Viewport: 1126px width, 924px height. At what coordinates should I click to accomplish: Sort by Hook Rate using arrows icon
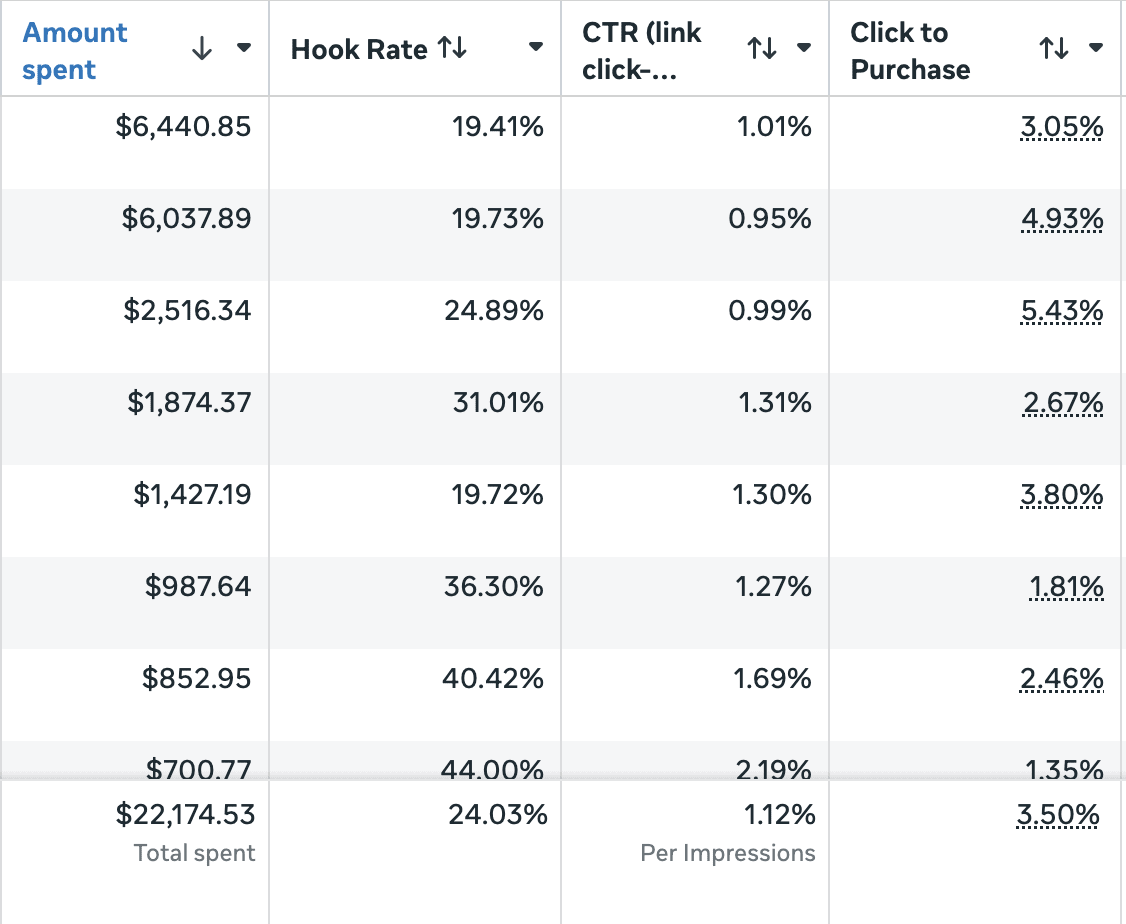click(452, 48)
